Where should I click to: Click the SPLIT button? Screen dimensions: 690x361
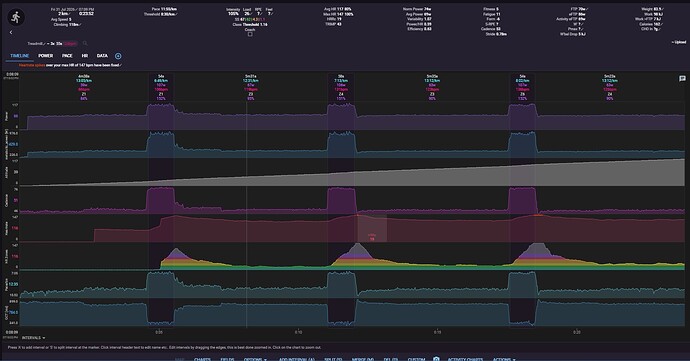333,359
